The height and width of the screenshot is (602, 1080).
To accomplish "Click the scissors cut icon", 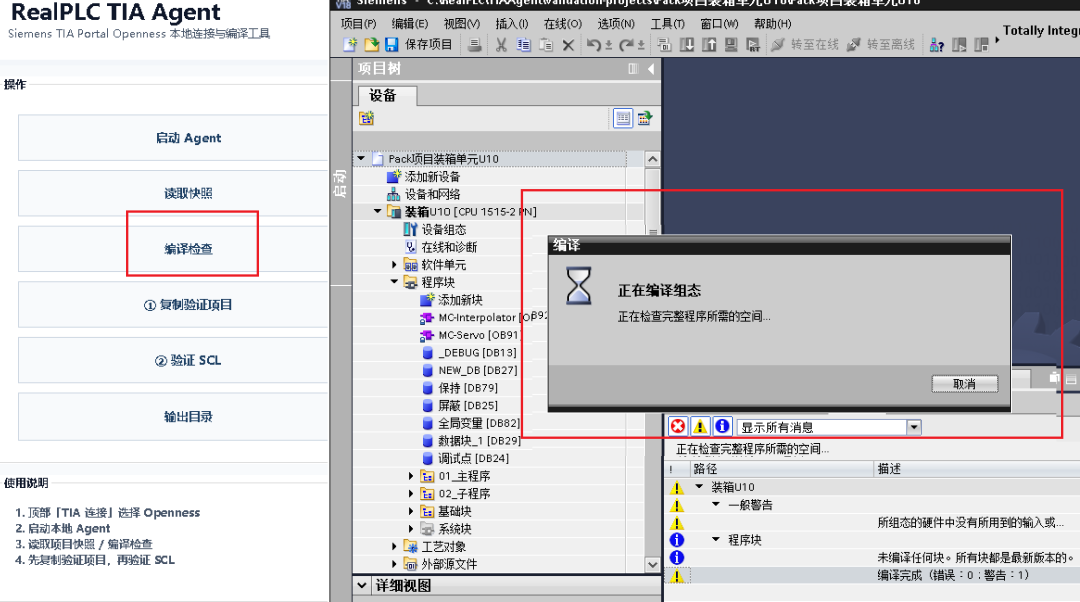I will coord(501,45).
